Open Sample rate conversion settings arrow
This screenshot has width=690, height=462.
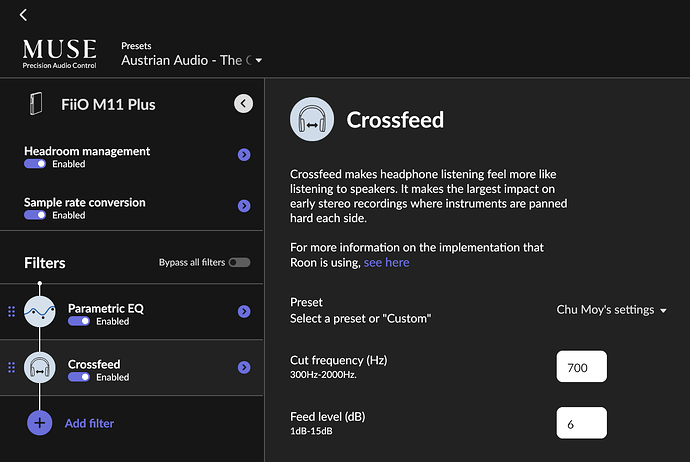coord(244,206)
